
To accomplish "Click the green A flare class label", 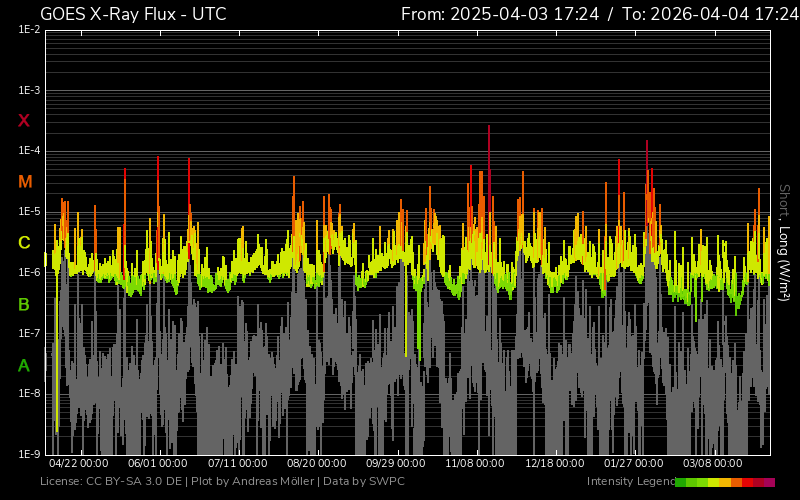I will pyautogui.click(x=24, y=365).
